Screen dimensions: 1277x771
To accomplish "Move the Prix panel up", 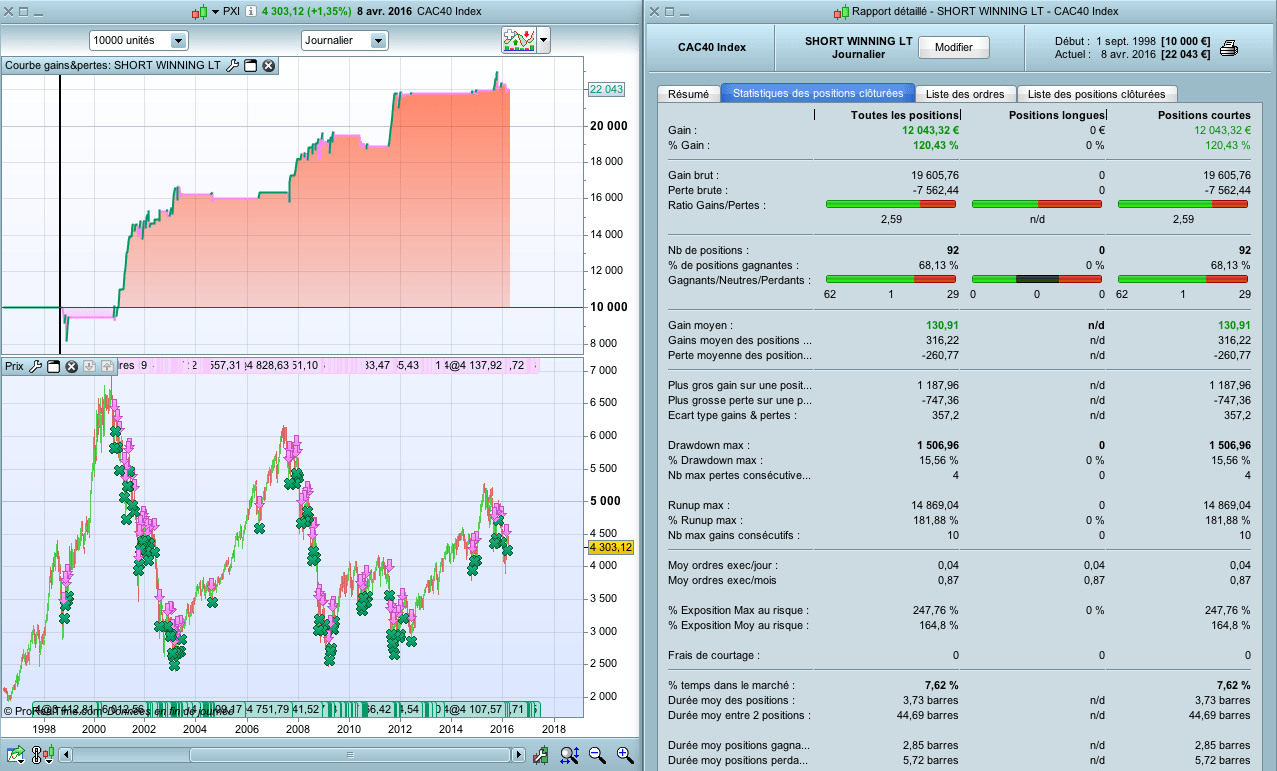I will [x=107, y=366].
